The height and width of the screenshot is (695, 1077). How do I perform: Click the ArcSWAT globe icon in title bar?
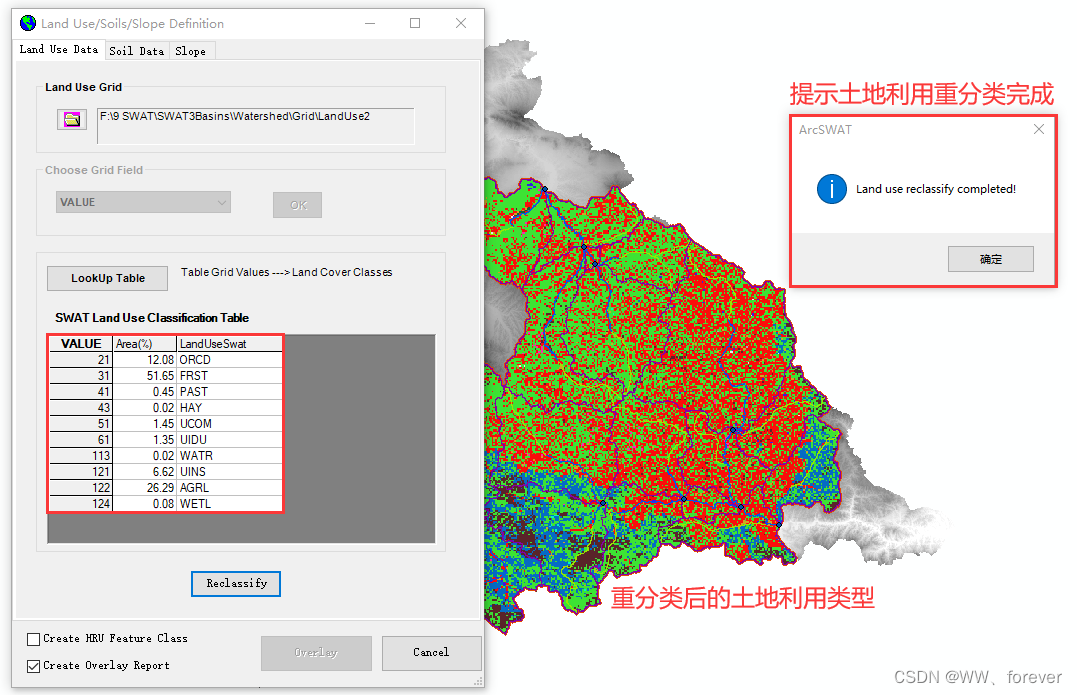click(x=27, y=22)
